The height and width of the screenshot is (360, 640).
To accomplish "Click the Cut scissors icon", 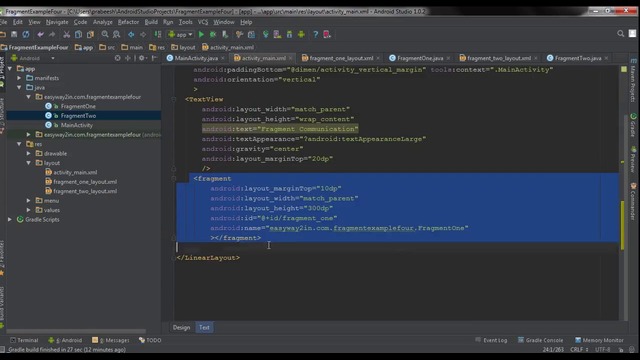I will [67, 35].
